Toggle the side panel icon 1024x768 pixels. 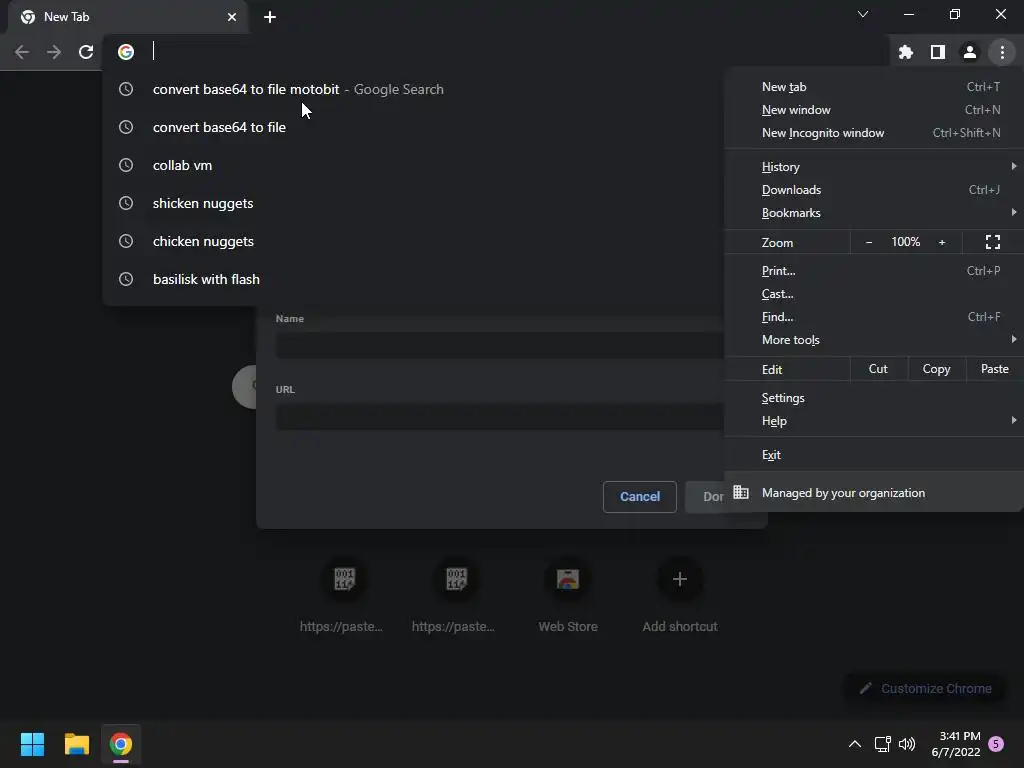pos(938,52)
